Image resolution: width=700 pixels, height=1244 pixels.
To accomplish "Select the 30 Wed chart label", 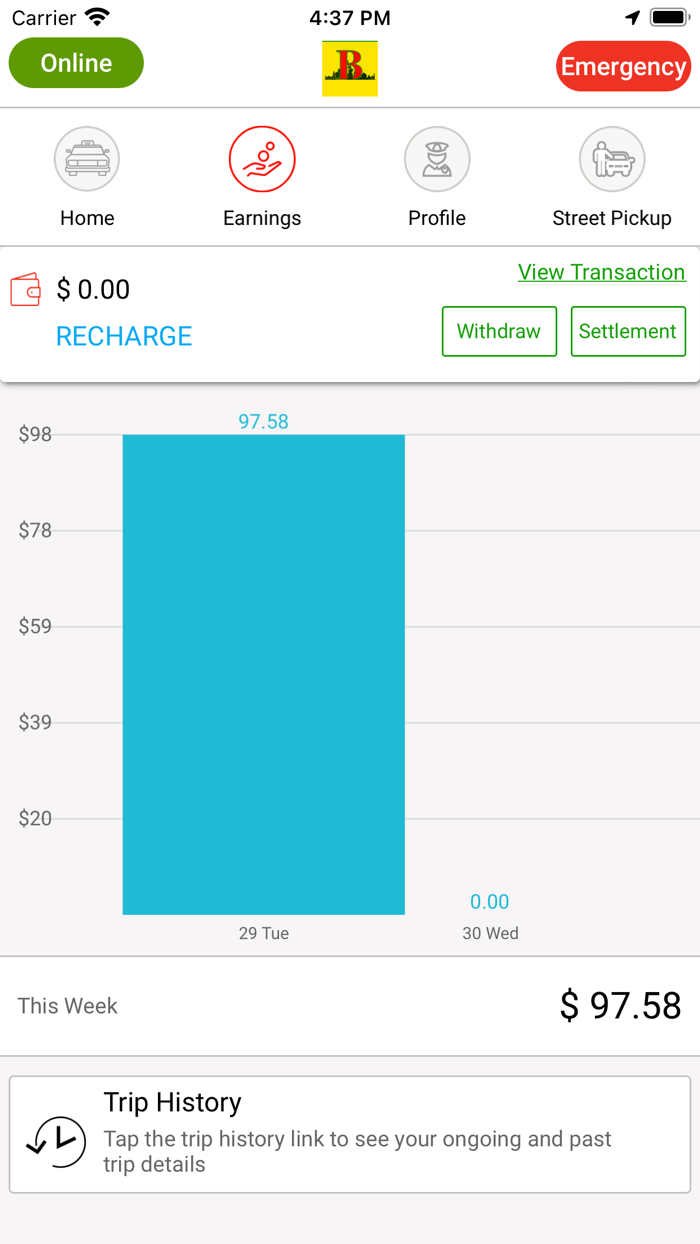I will click(x=490, y=933).
